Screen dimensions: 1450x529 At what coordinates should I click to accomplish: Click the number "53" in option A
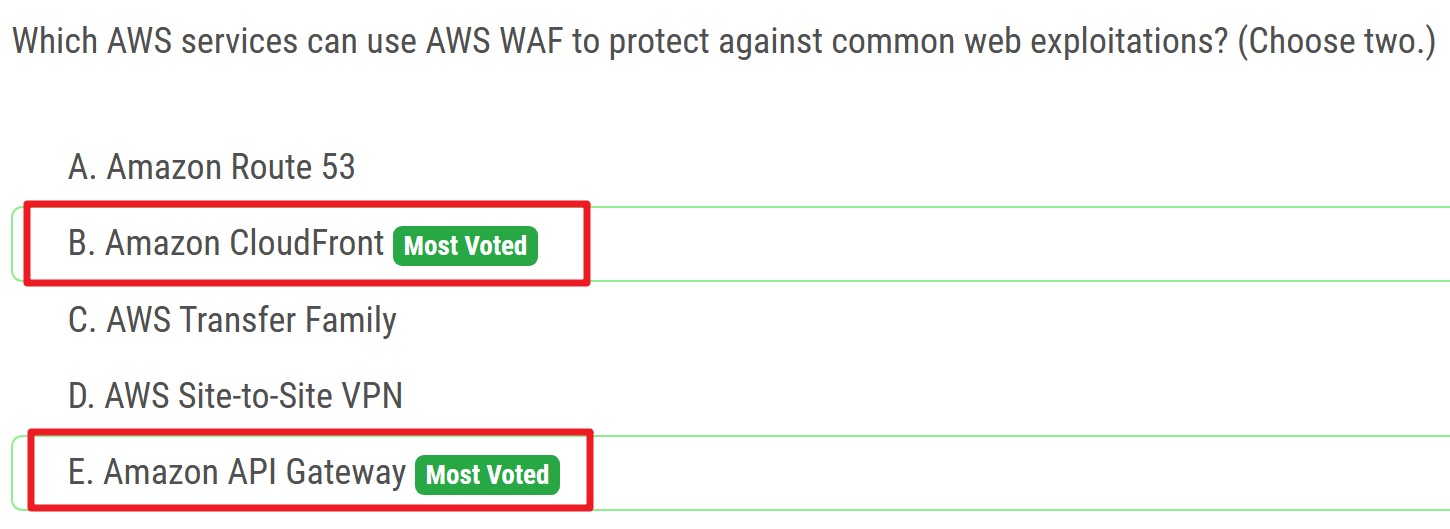337,167
